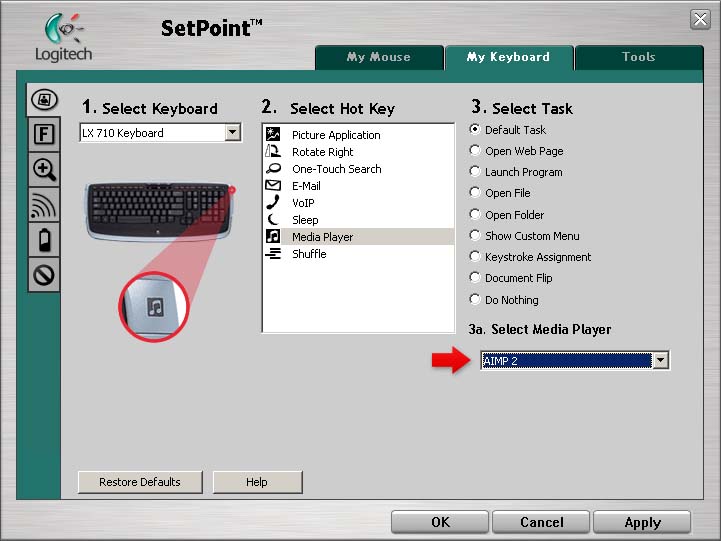
Task: Open the AIMP 2 media player dropdown
Action: click(660, 361)
